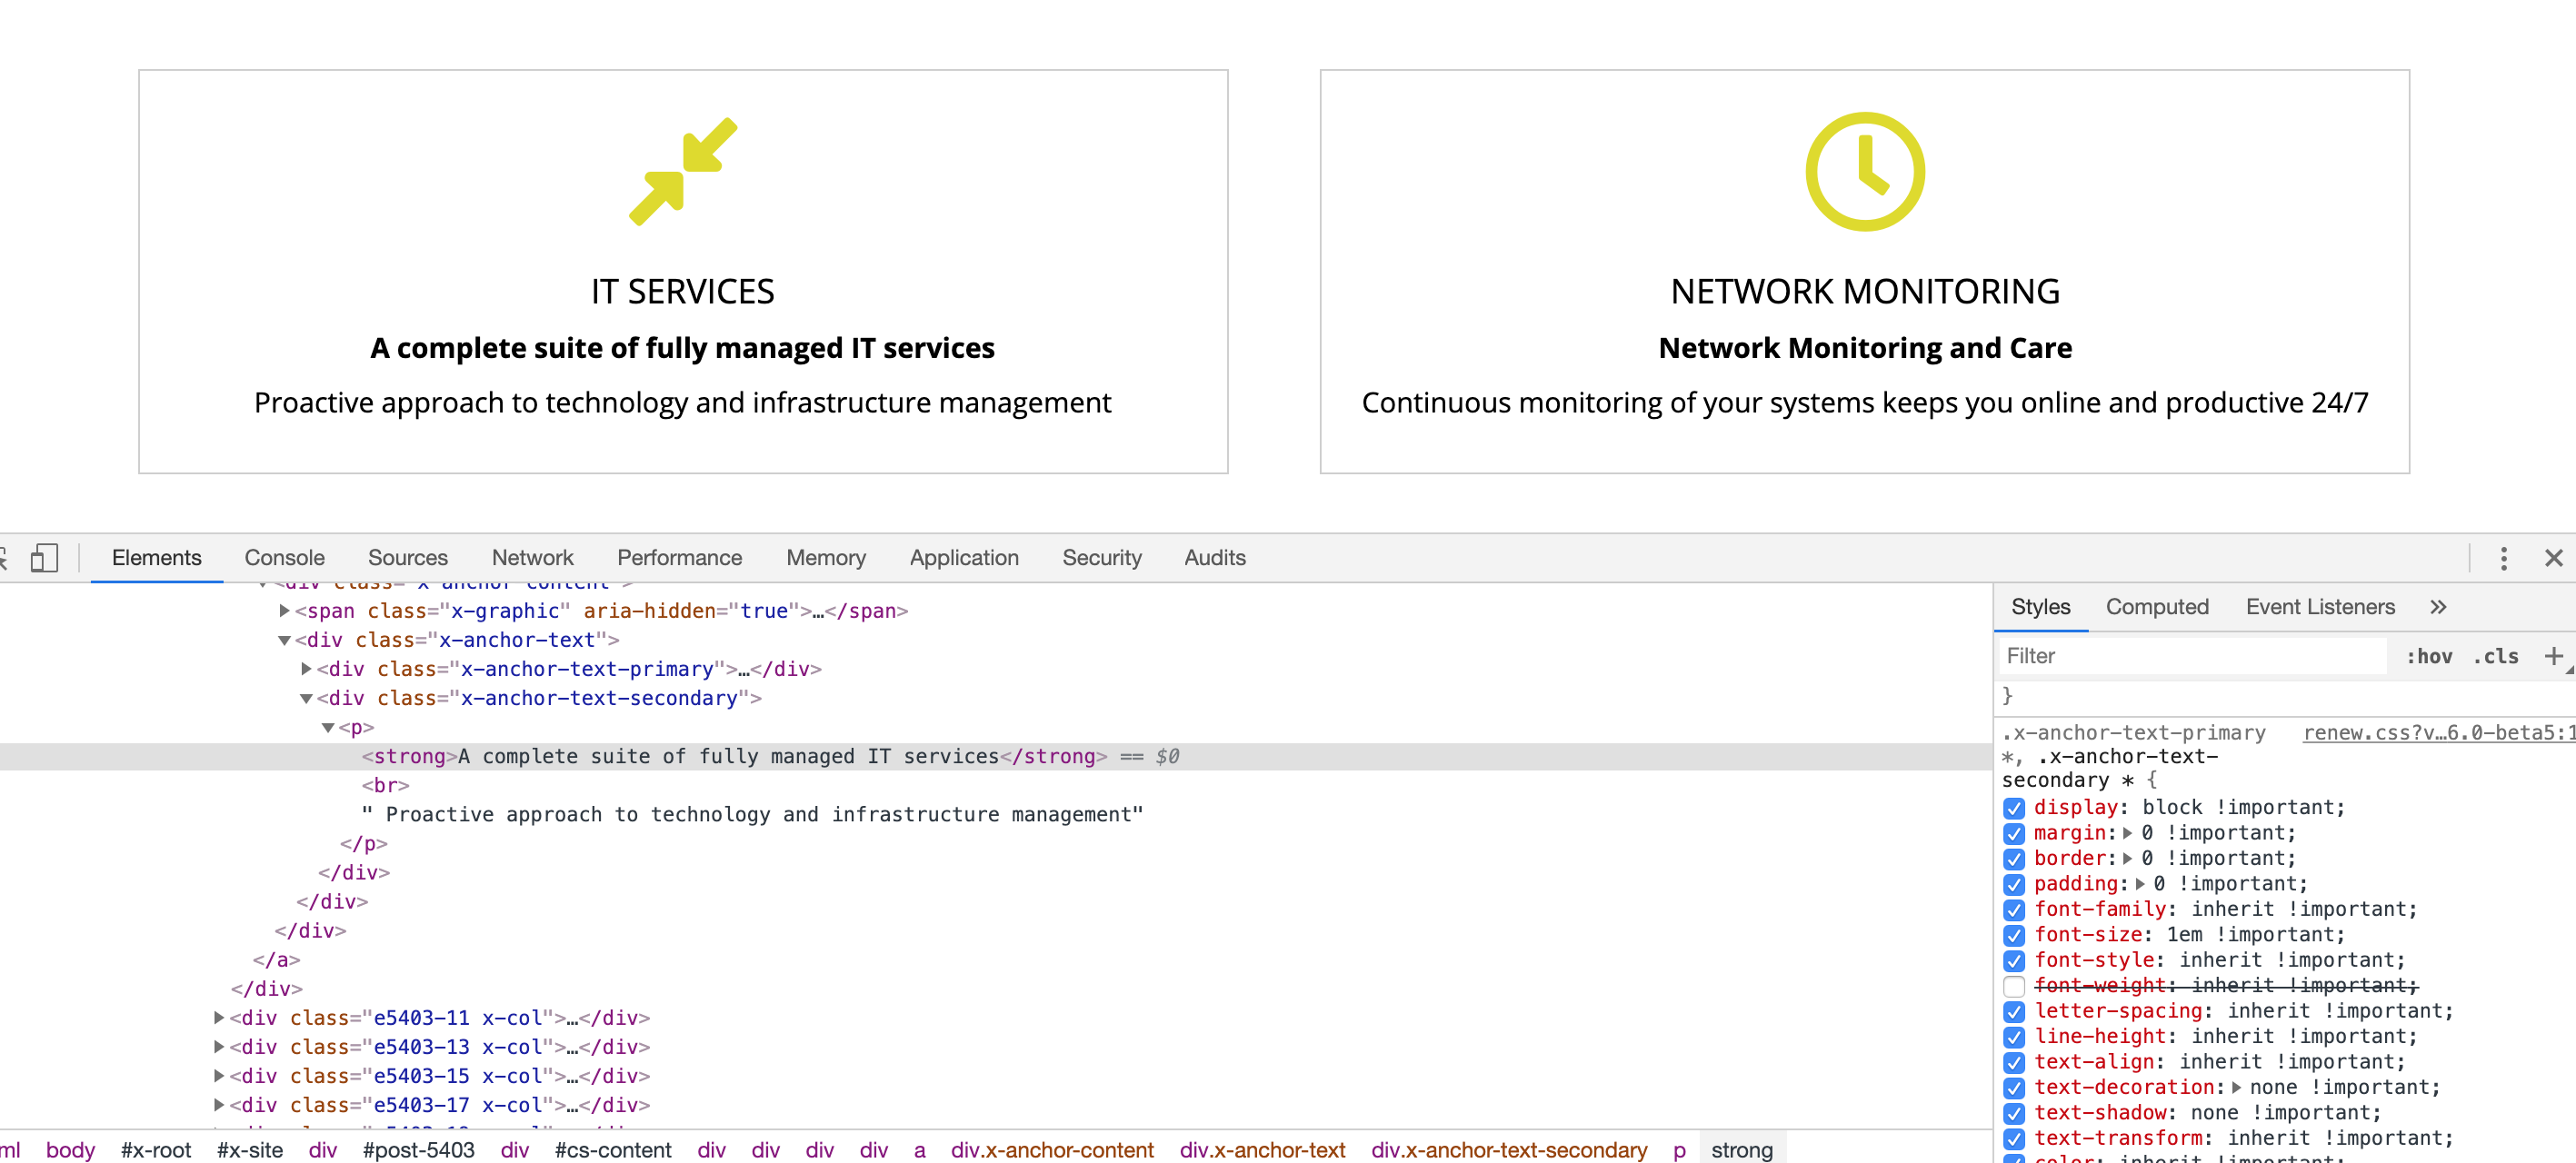2576x1163 pixels.
Task: Click the Network Monitoring clock icon
Action: (1864, 172)
